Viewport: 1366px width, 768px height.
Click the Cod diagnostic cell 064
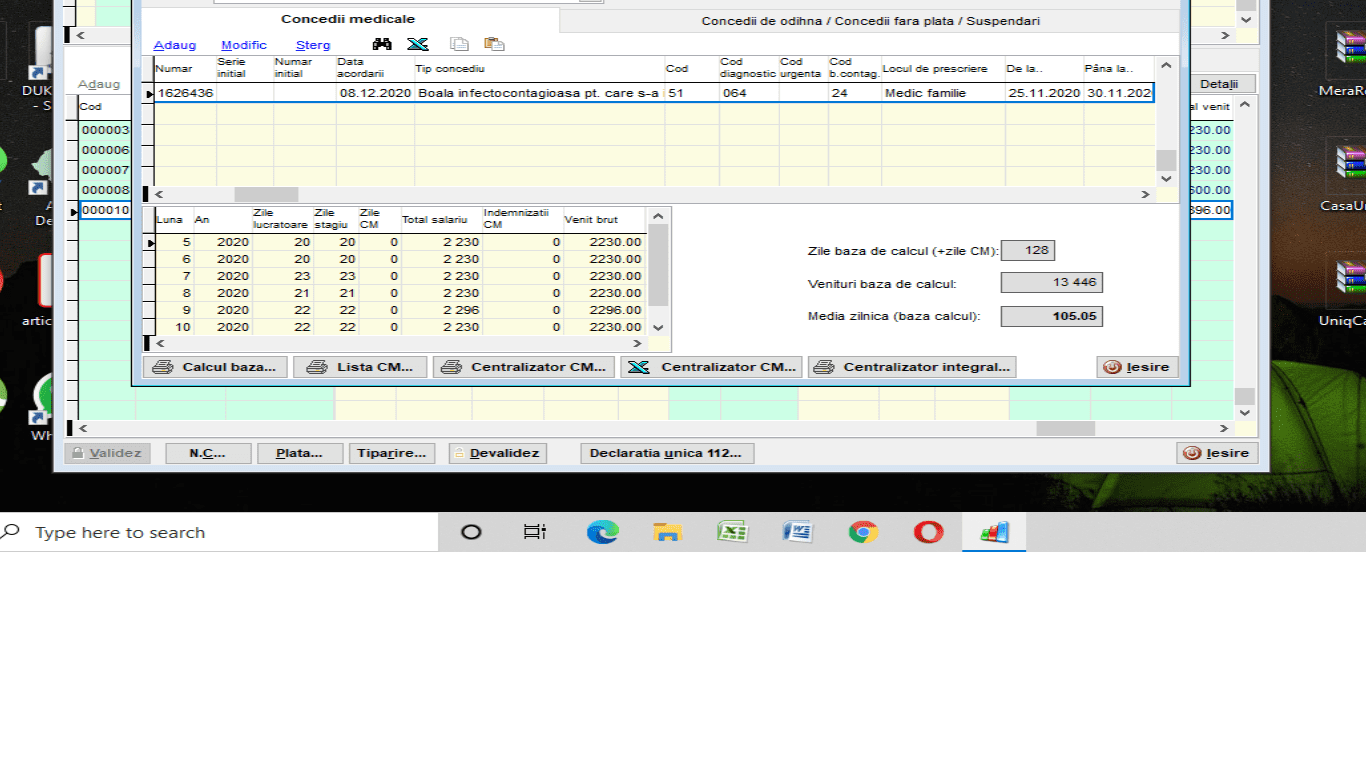point(748,93)
